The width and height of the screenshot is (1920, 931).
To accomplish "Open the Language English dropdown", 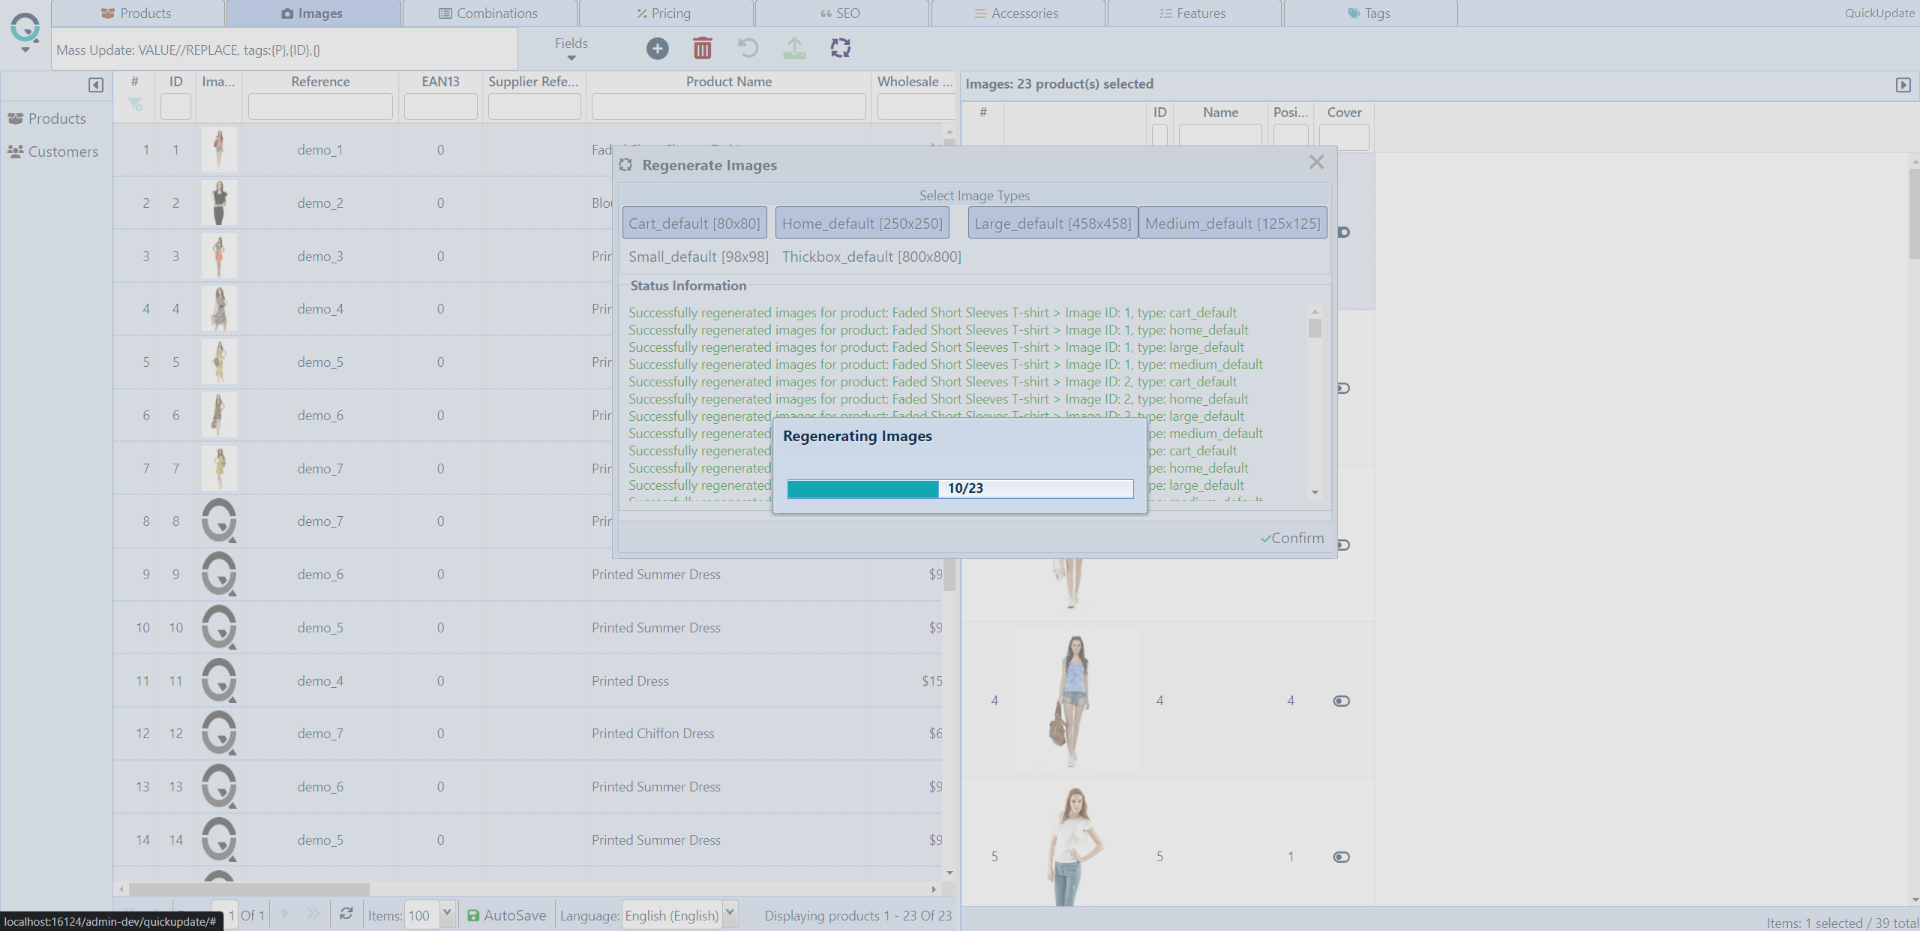I will [x=730, y=914].
